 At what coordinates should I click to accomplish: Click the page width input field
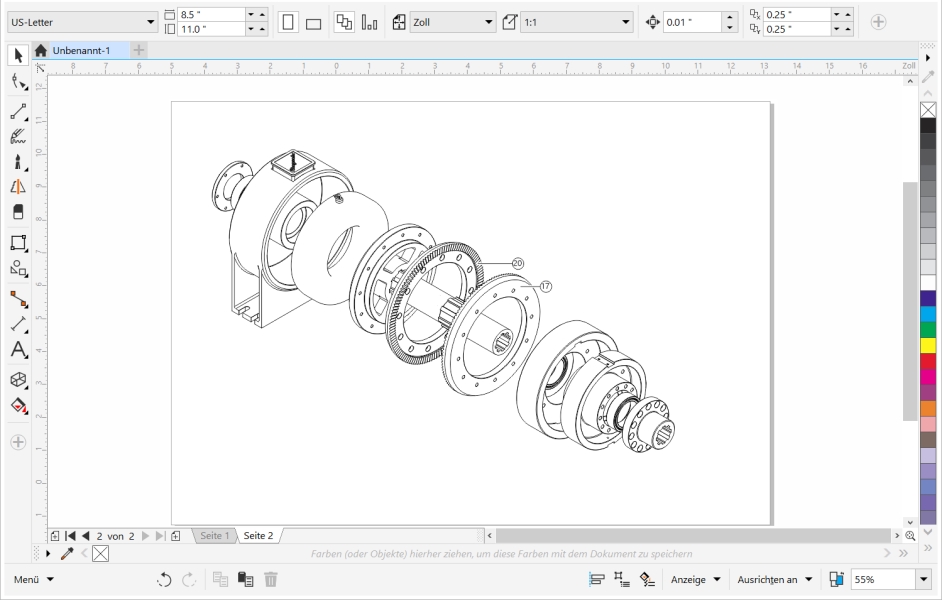click(x=209, y=14)
